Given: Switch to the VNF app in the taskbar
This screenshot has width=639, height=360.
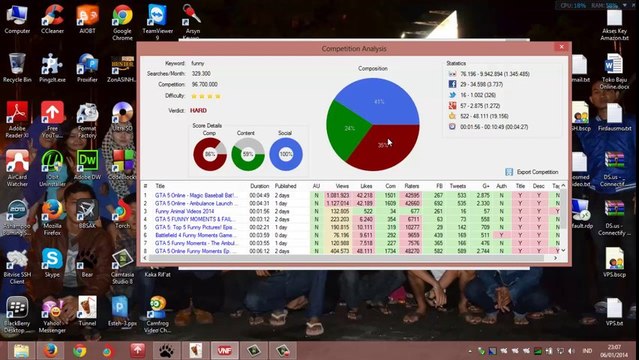Looking at the screenshot, I should click(225, 350).
